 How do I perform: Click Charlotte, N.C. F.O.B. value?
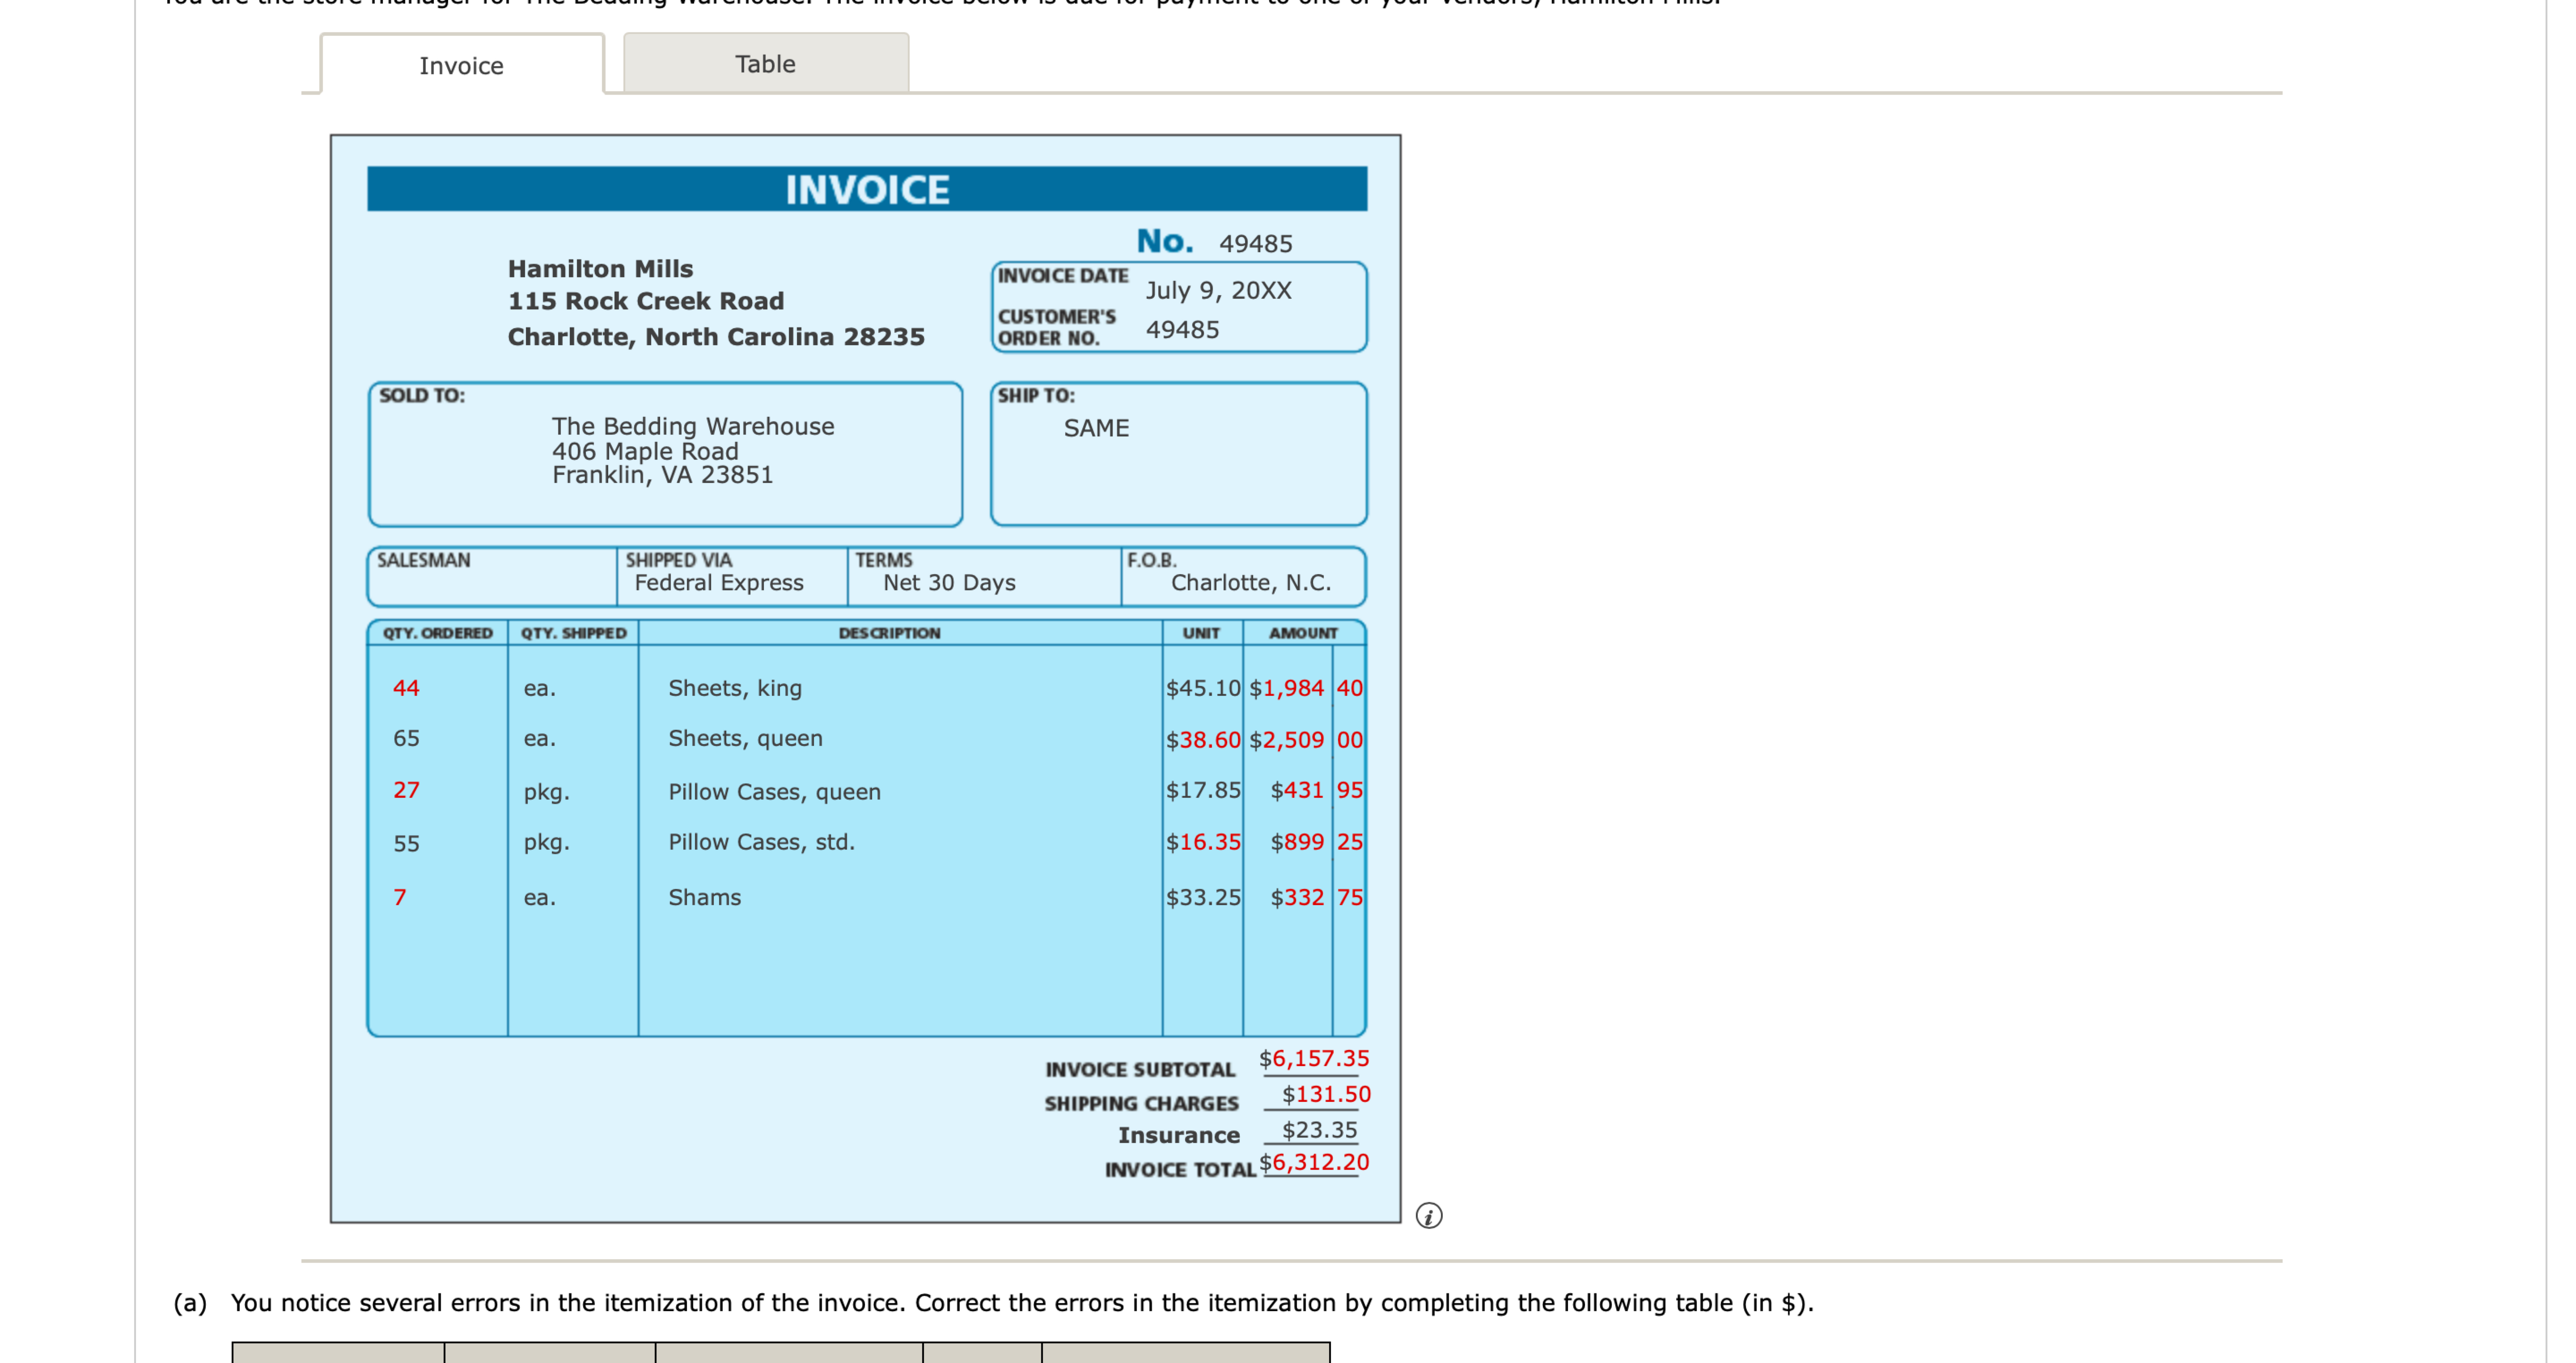point(1250,583)
